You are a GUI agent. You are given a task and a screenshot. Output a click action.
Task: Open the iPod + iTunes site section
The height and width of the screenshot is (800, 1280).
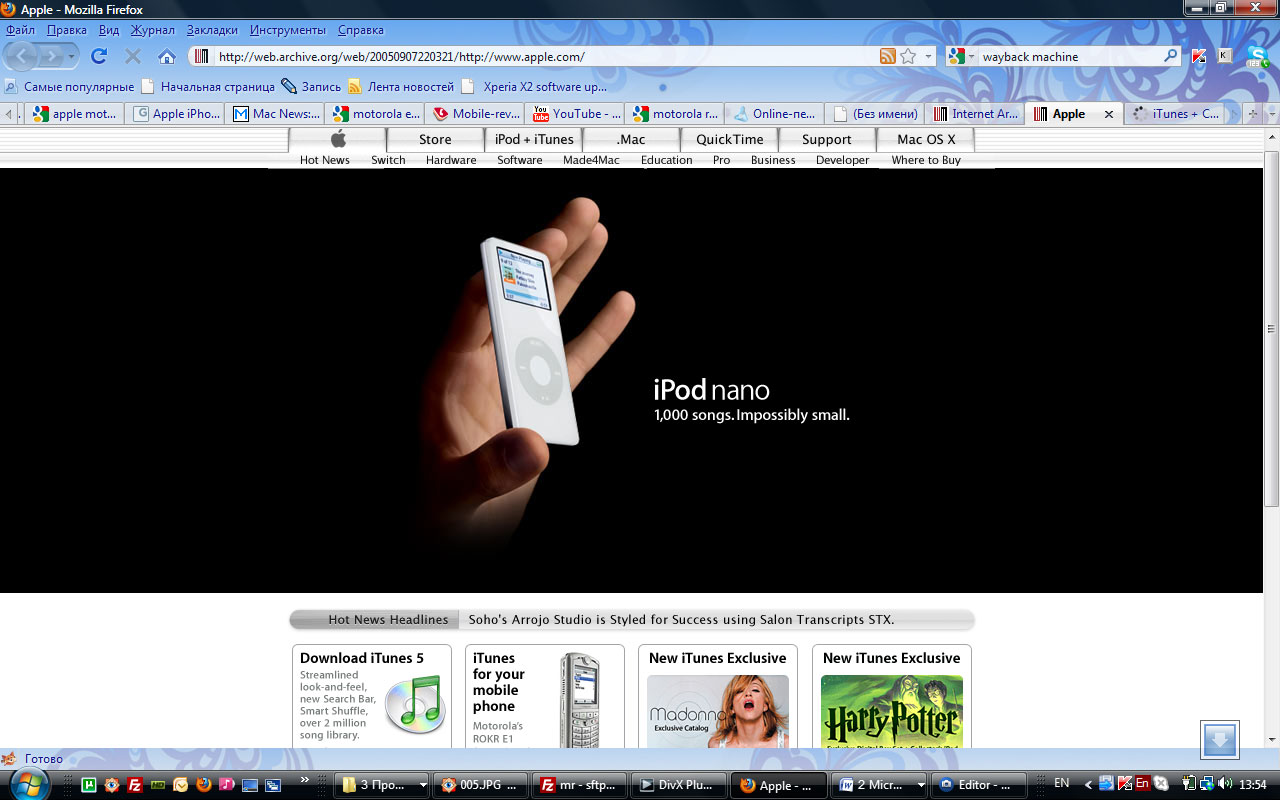coord(534,139)
